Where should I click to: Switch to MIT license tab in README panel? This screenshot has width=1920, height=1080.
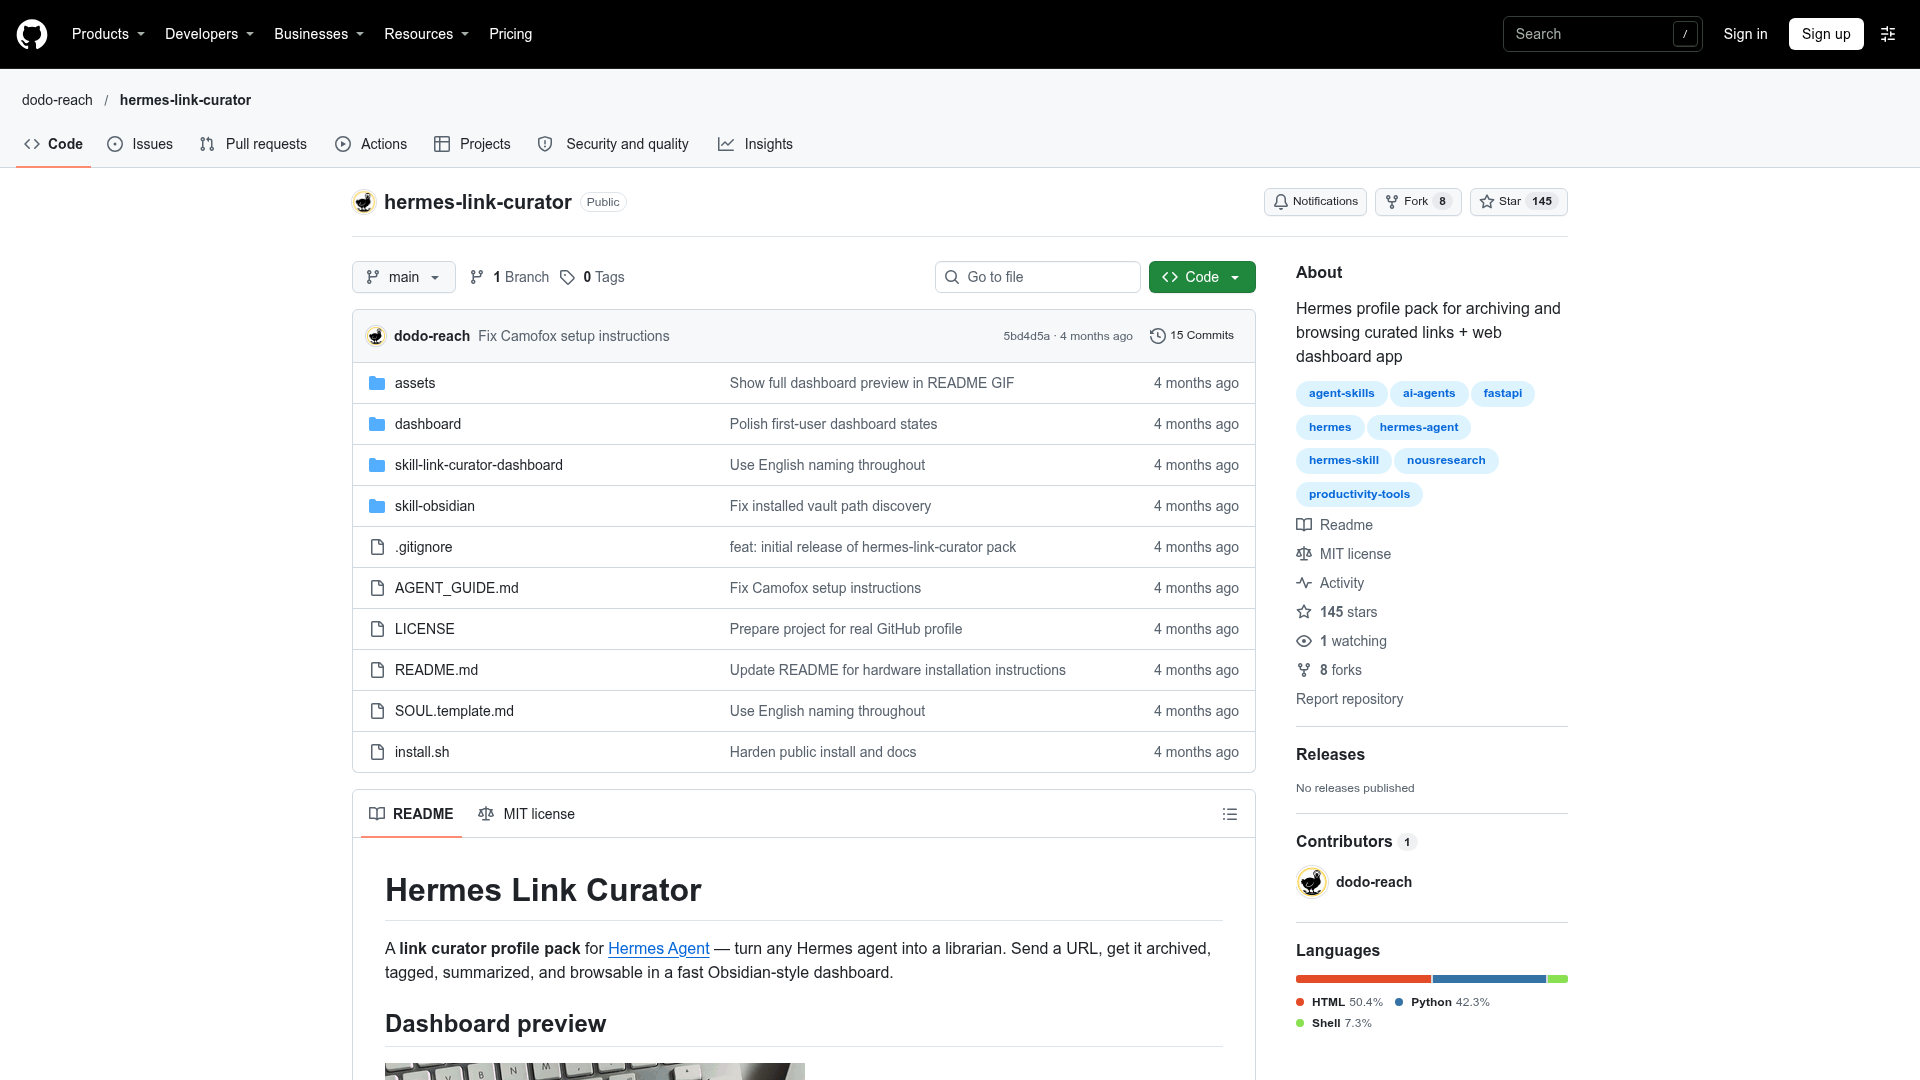click(x=527, y=814)
